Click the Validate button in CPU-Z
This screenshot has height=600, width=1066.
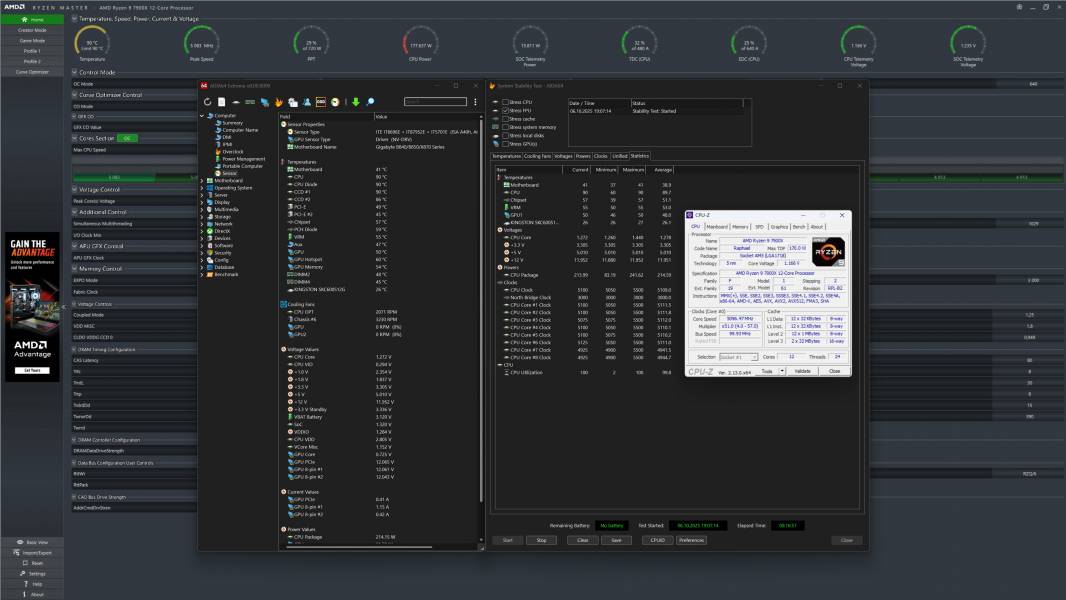click(x=803, y=371)
